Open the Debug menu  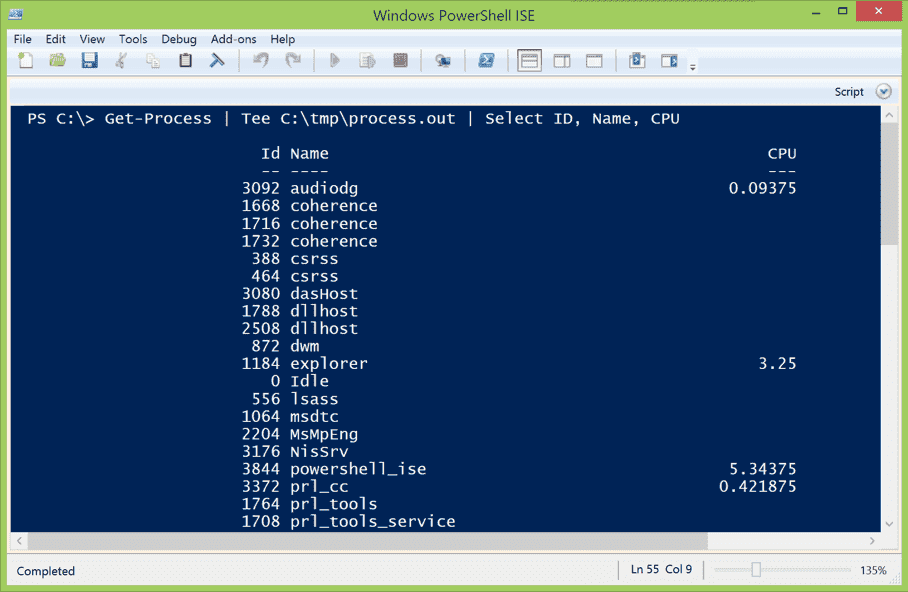tap(178, 39)
